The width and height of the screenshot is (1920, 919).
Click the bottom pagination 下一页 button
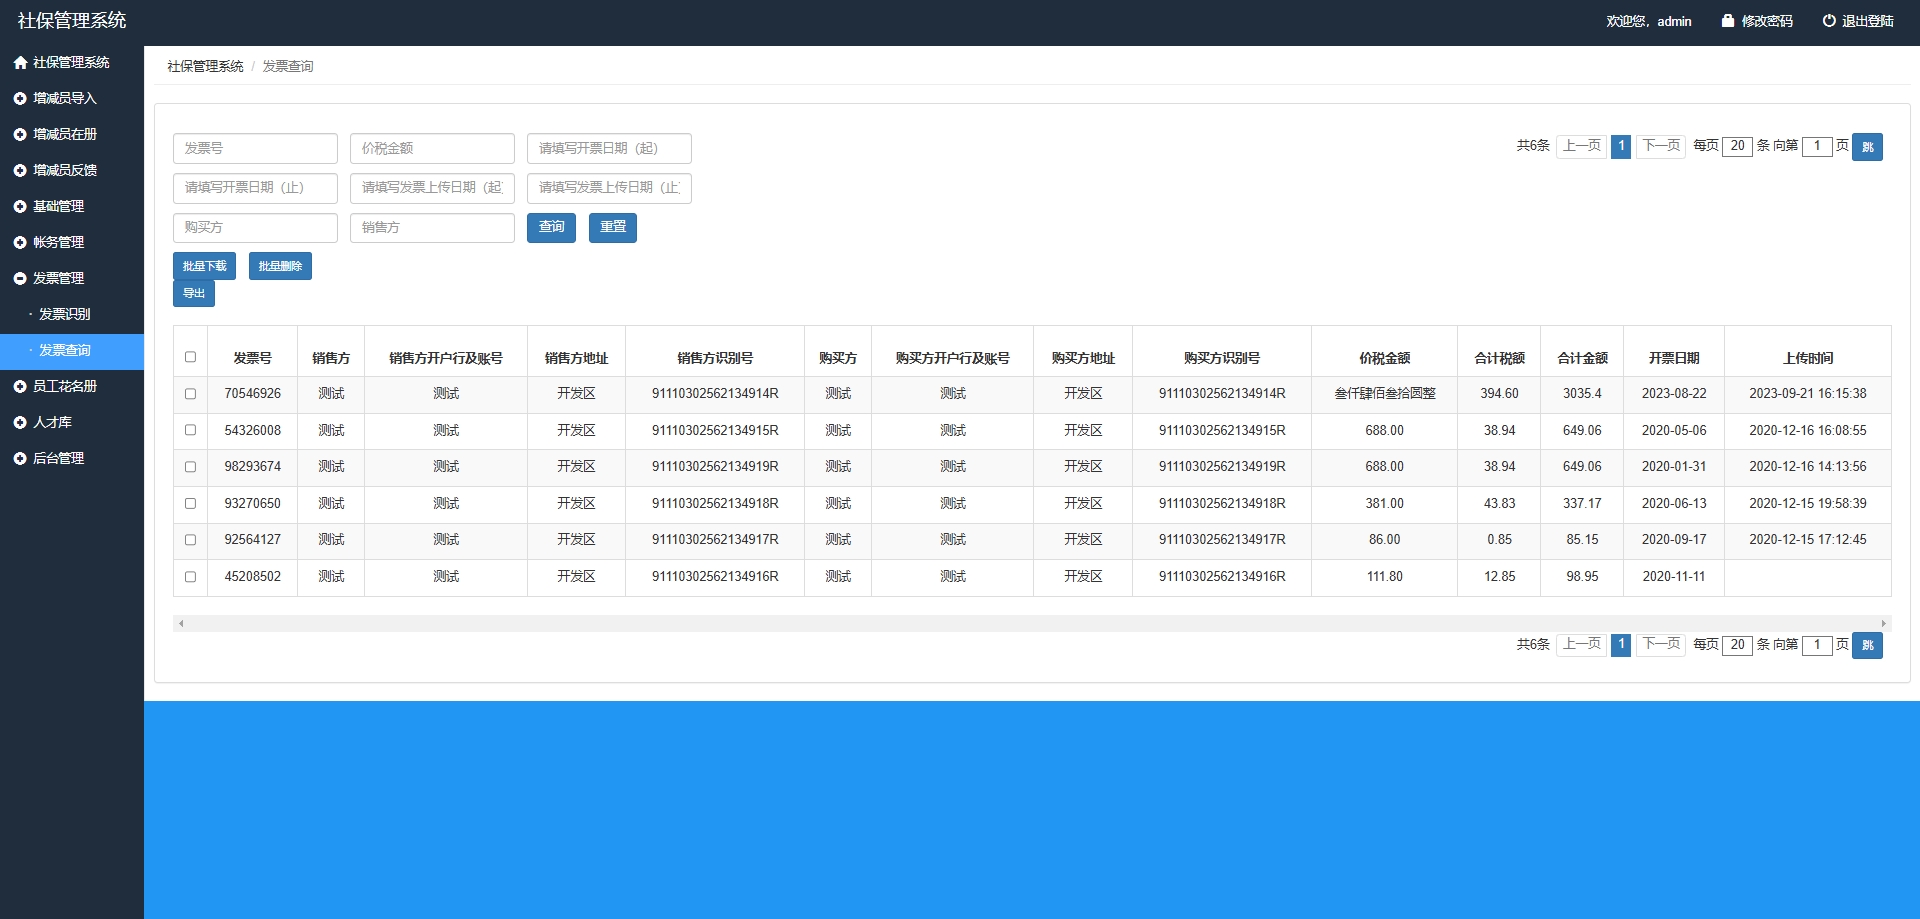[1661, 645]
